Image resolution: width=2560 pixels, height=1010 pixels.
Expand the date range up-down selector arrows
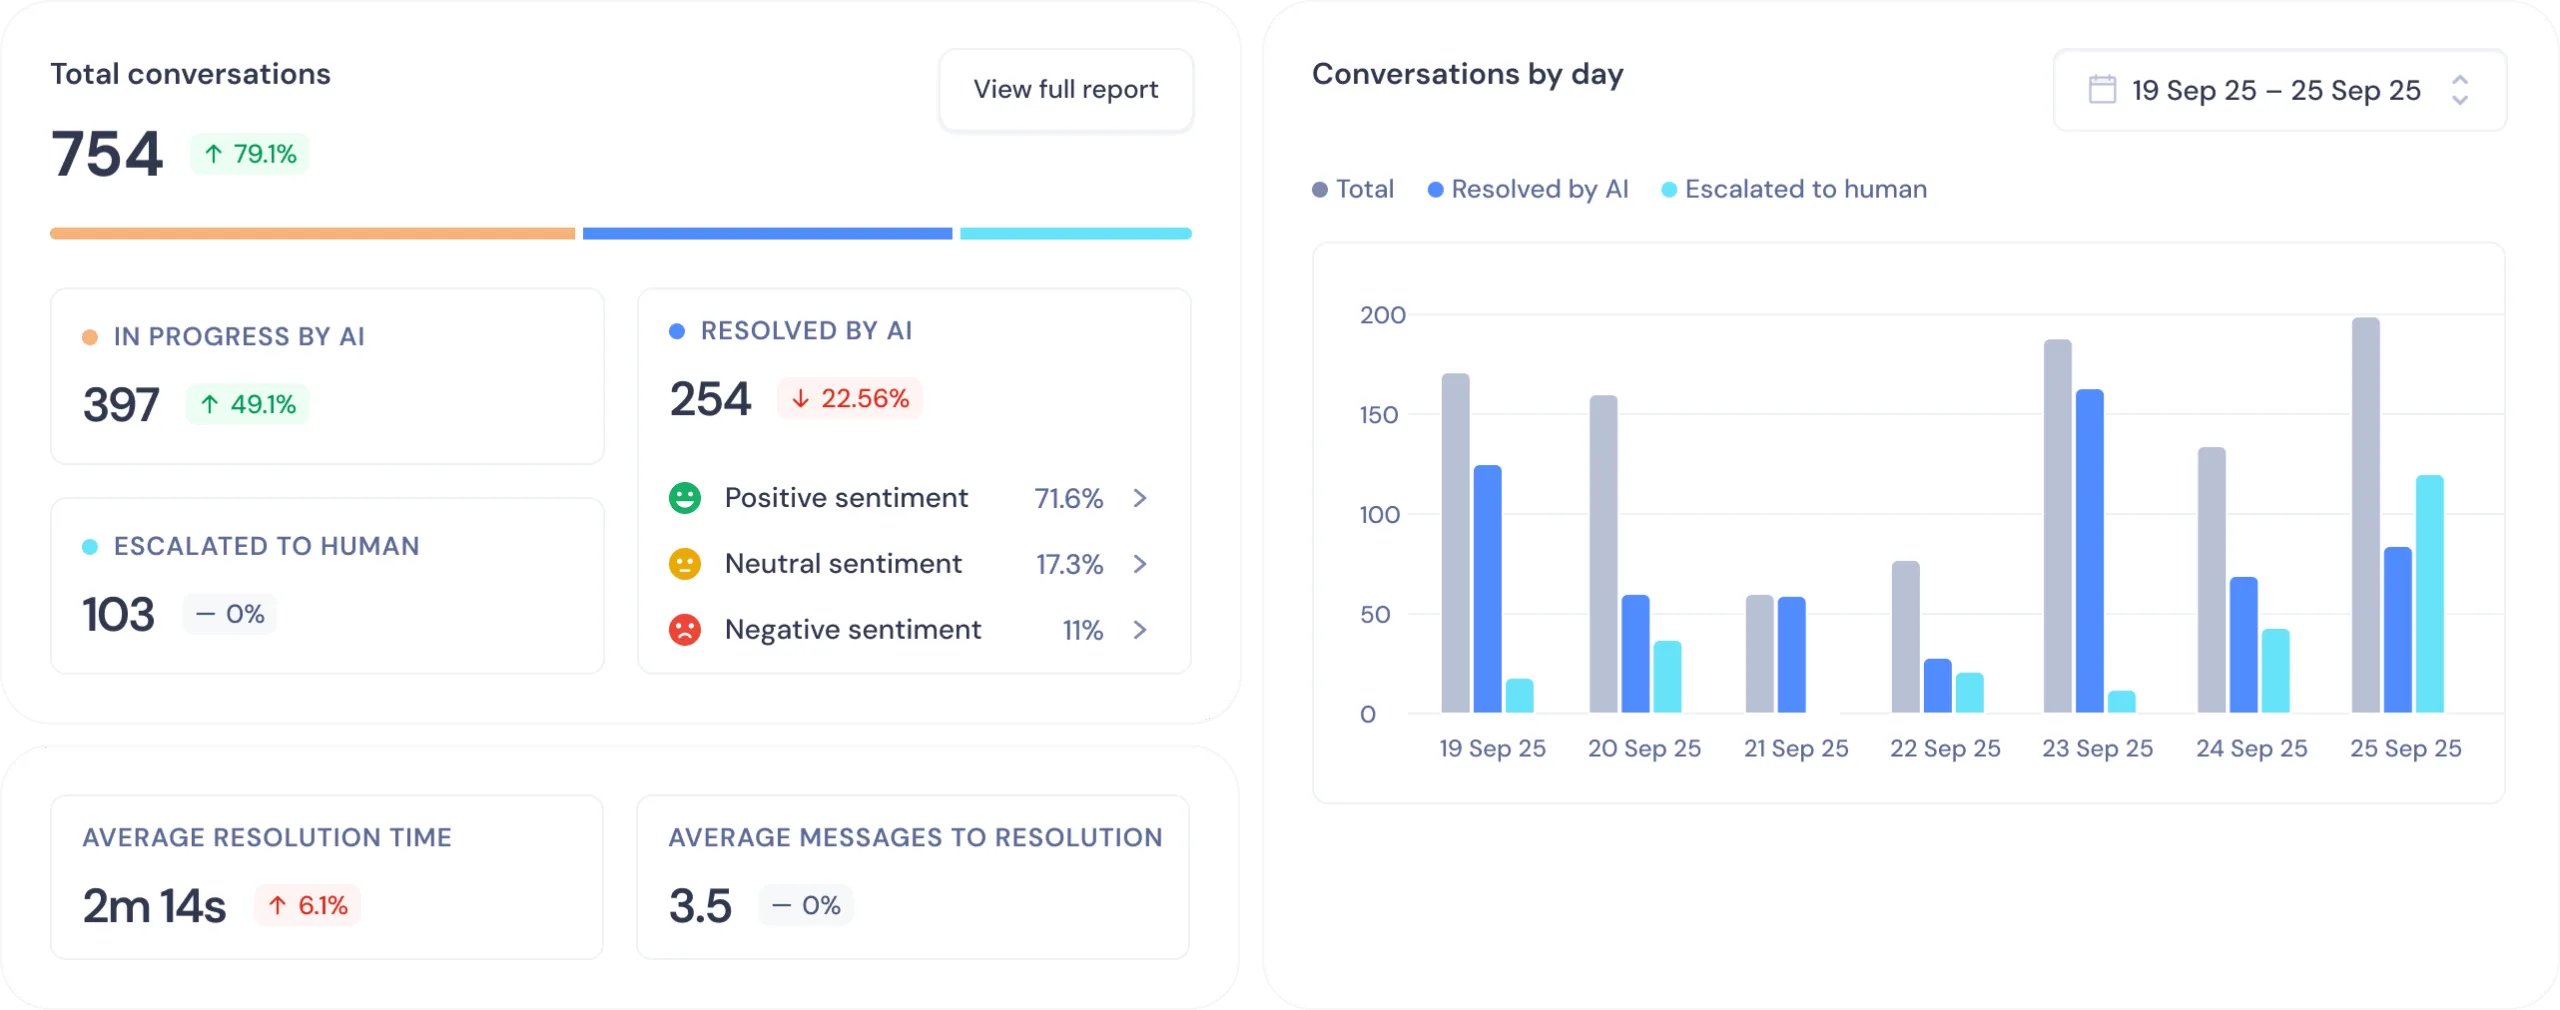[x=2460, y=90]
